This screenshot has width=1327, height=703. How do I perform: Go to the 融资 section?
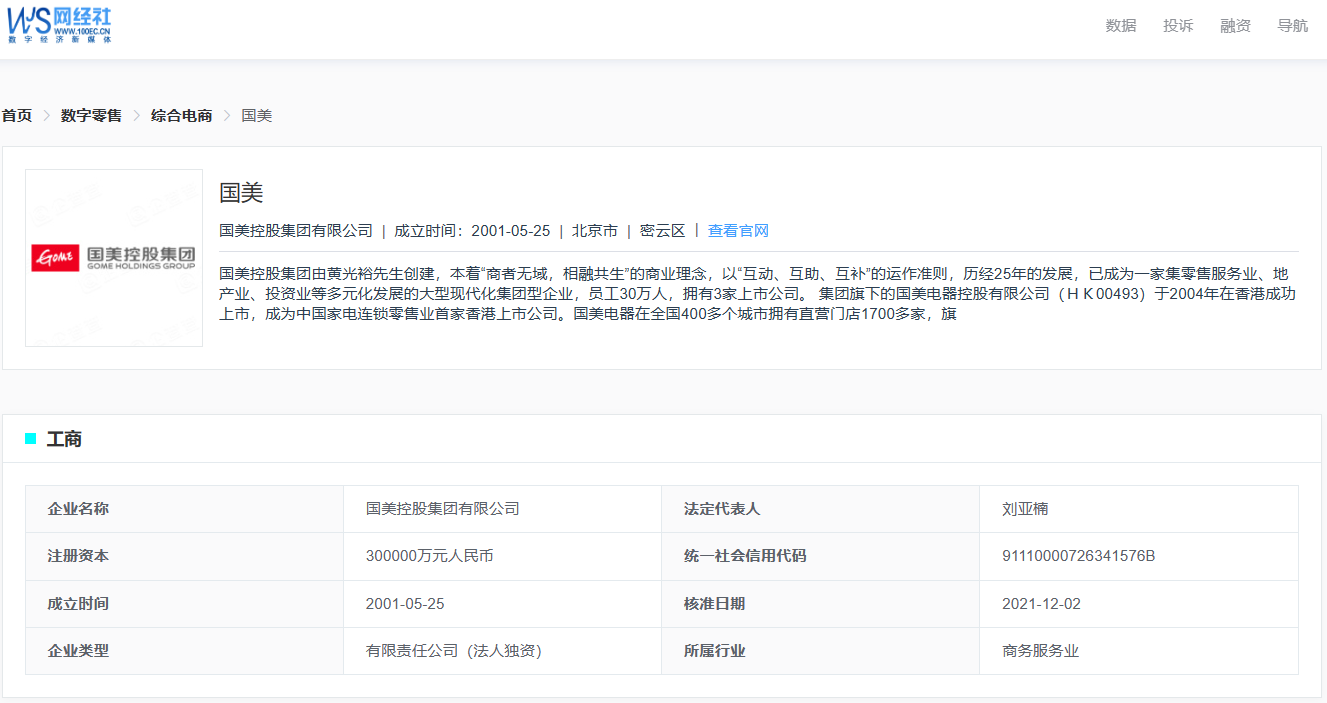click(x=1235, y=26)
